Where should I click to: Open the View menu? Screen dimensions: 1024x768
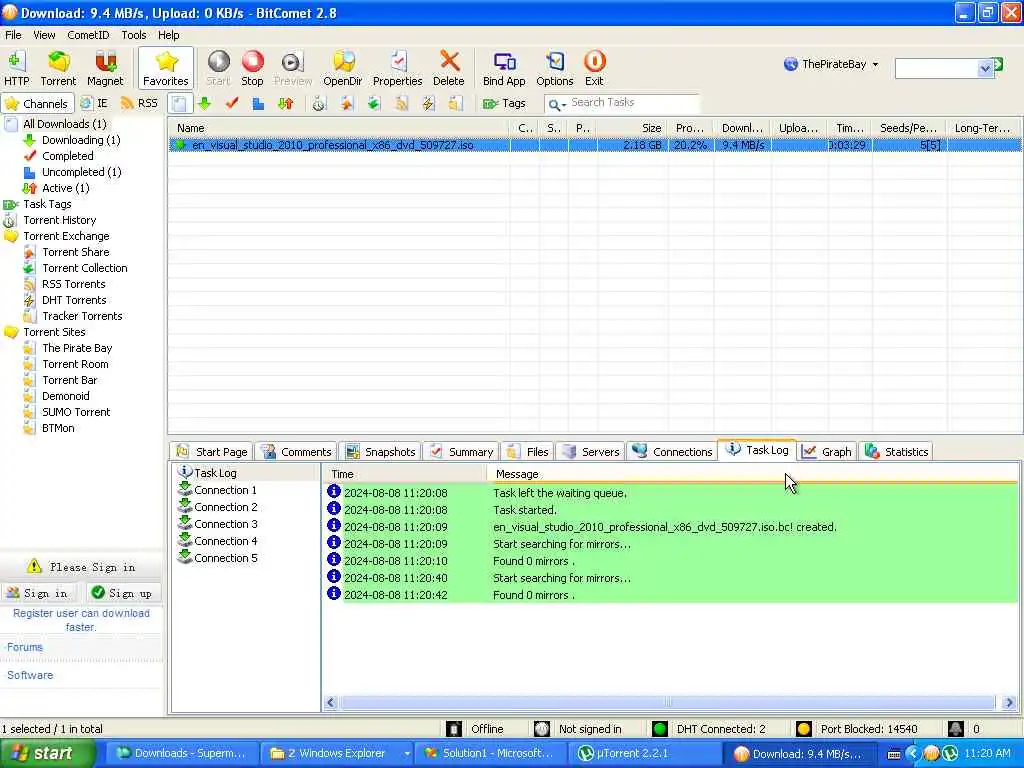click(x=44, y=35)
